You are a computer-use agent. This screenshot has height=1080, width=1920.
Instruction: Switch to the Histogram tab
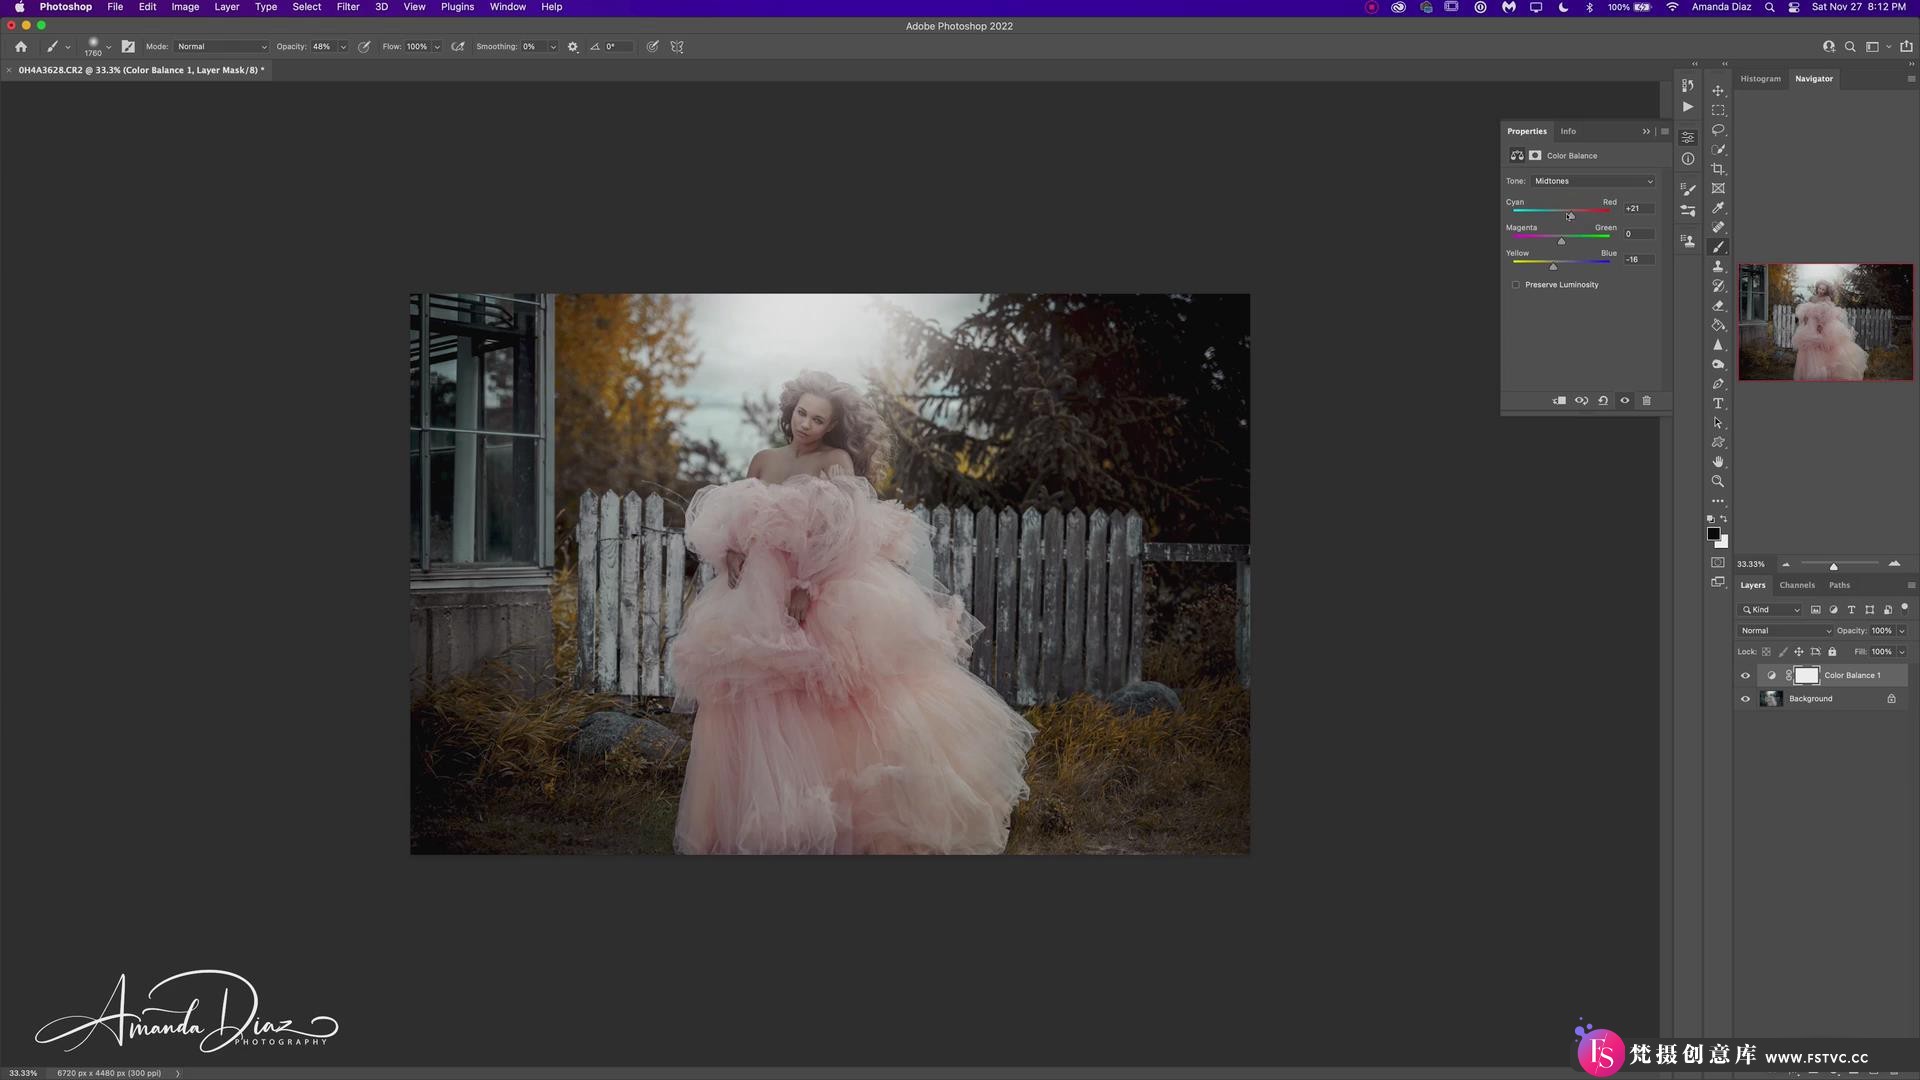(x=1760, y=79)
